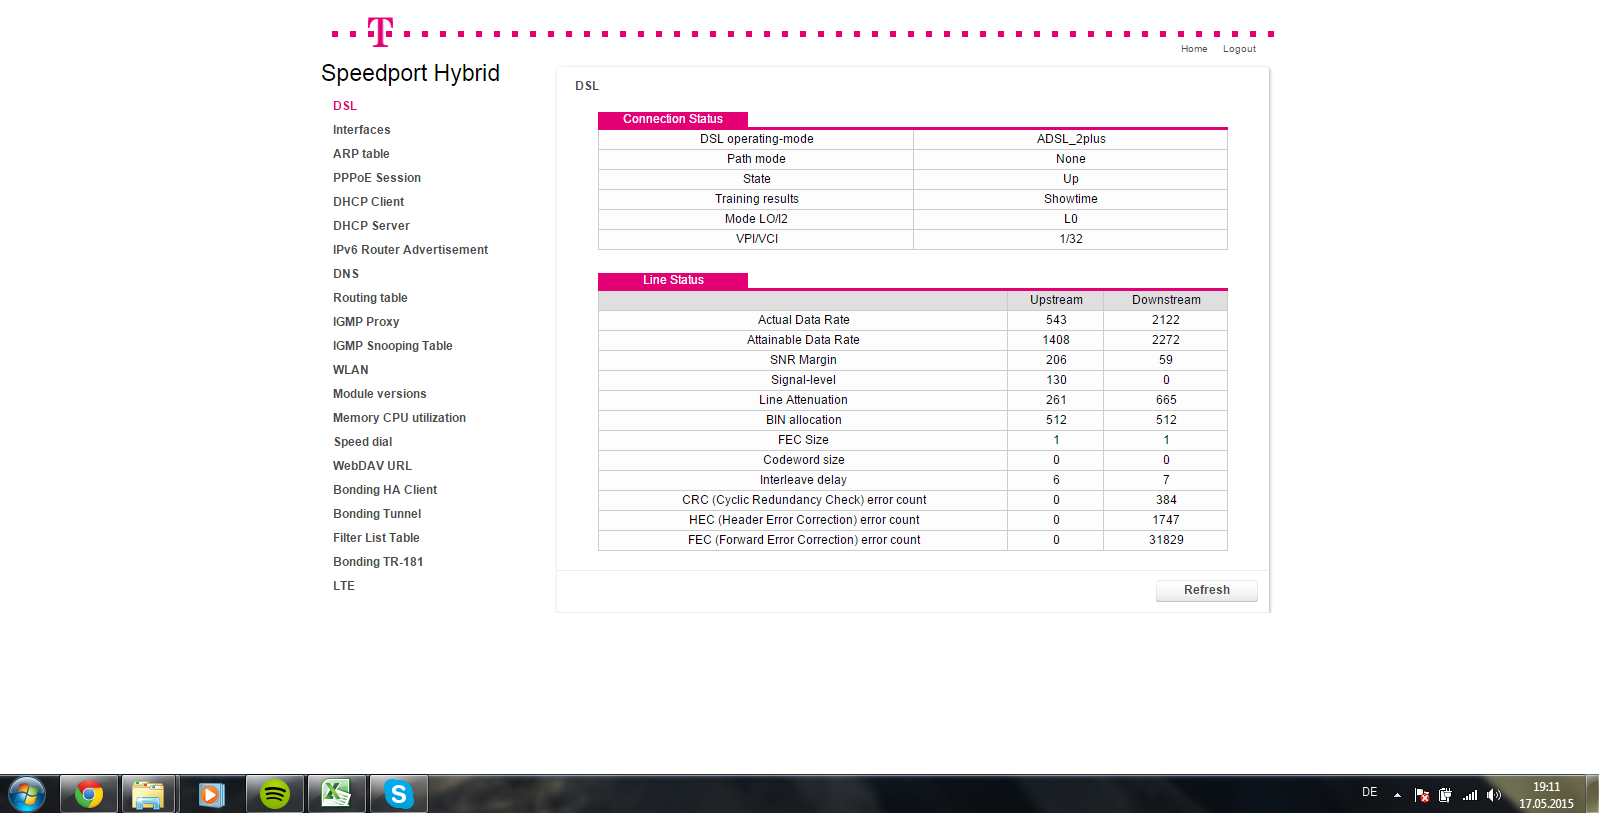Viewport: 1599px width, 813px height.
Task: Open the LTE page
Action: (344, 586)
